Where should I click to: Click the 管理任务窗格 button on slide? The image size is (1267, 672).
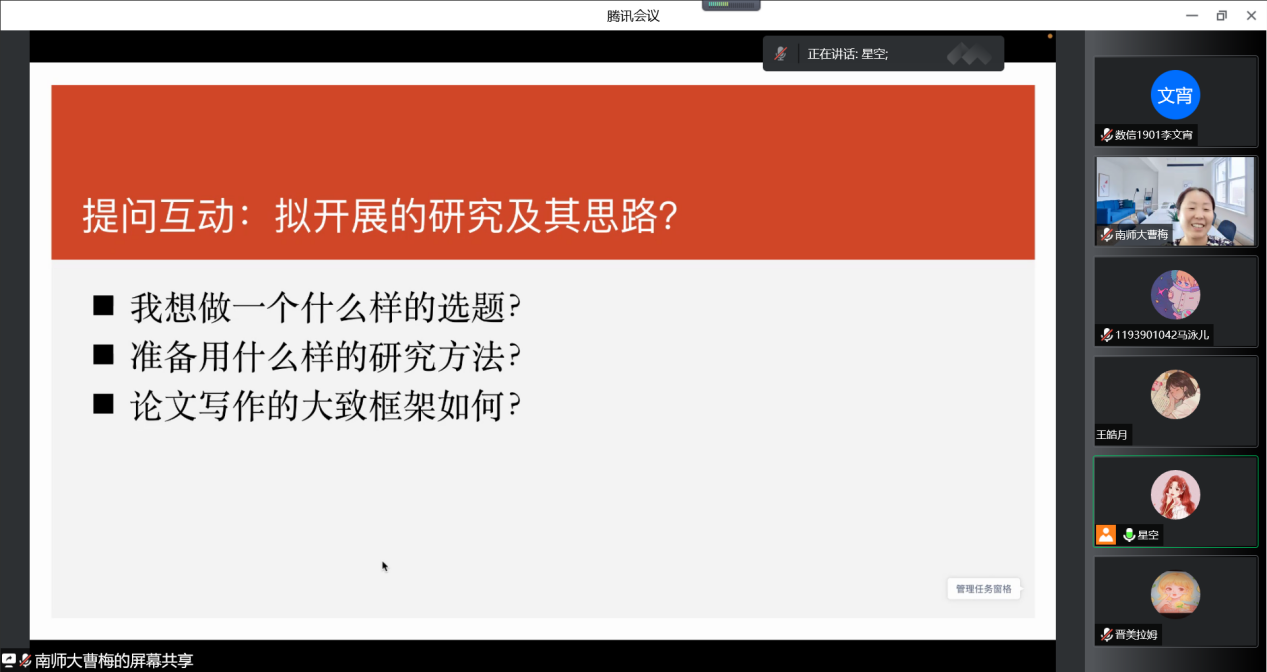(983, 589)
